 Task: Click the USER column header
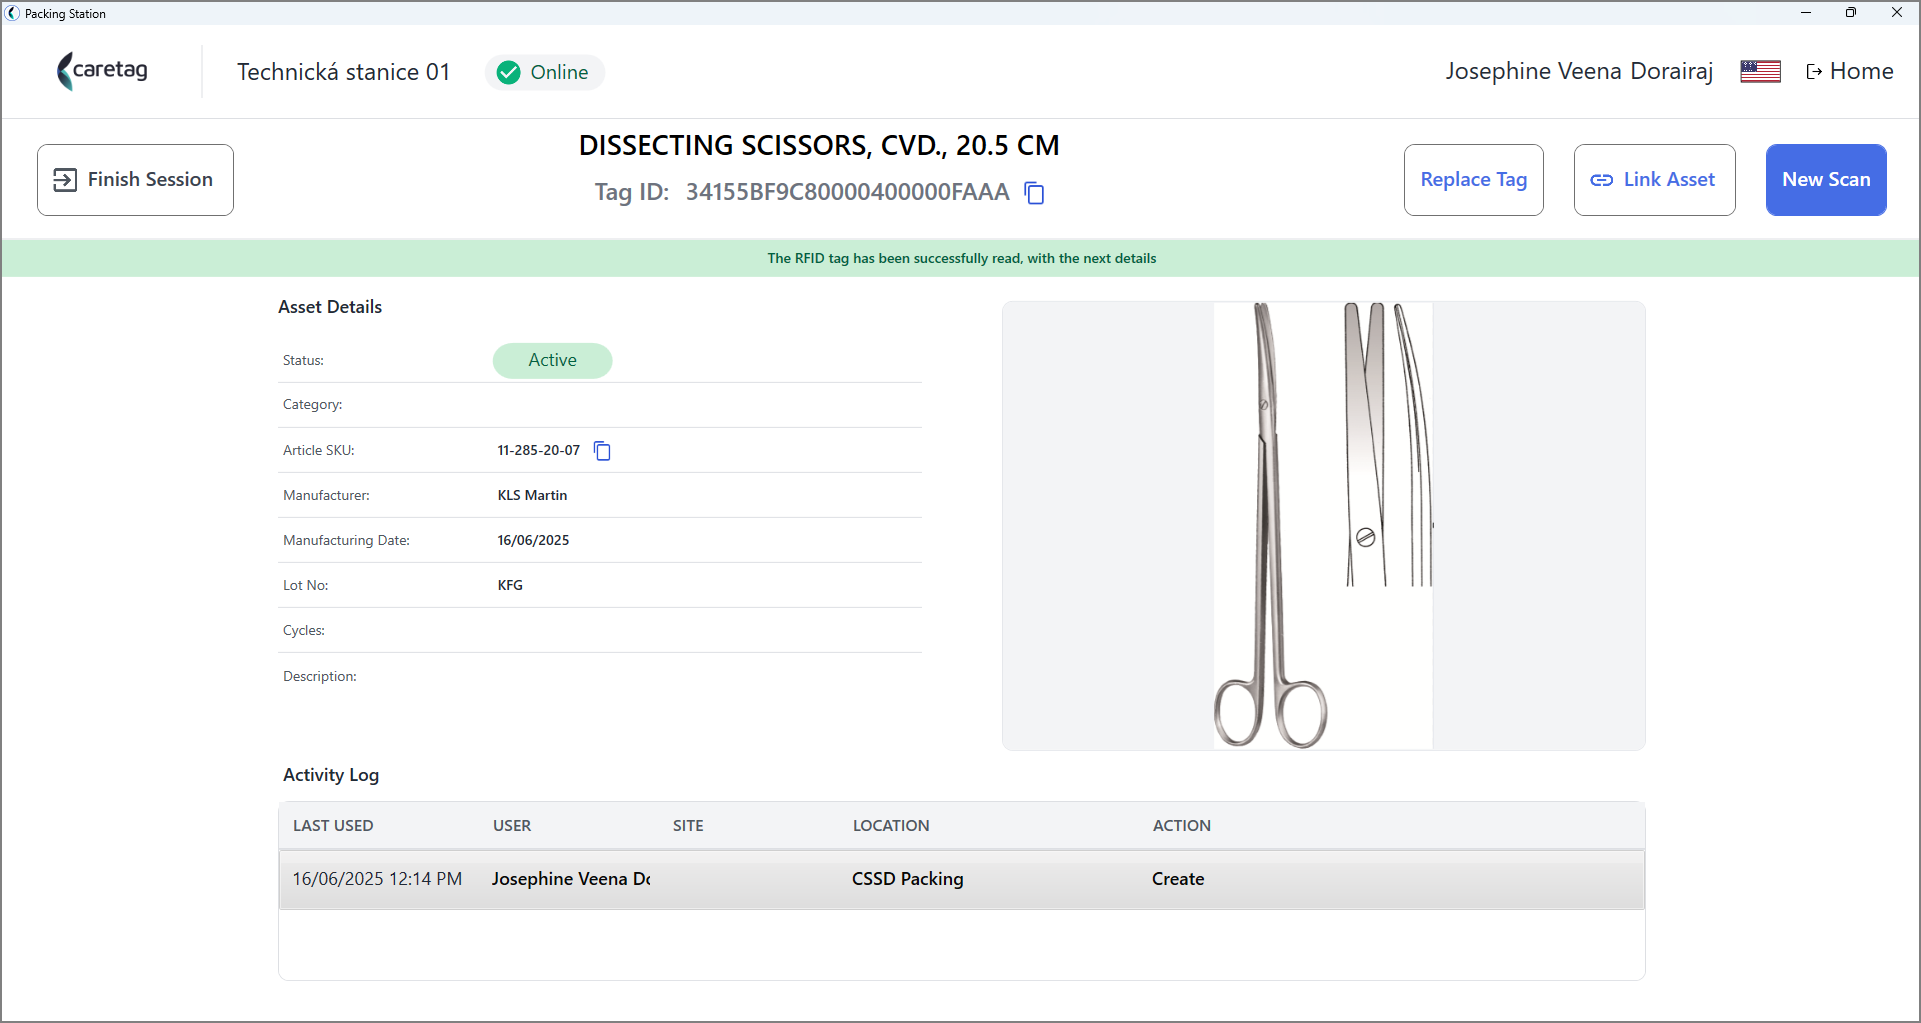512,826
